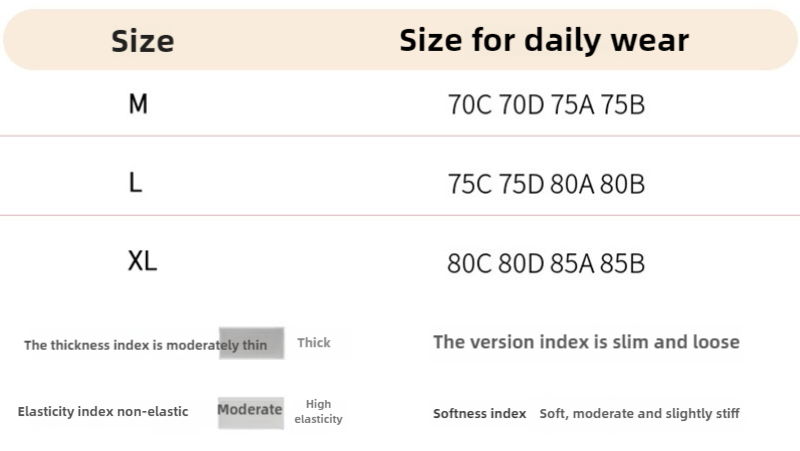Click the 70C size value
The width and height of the screenshot is (800, 451).
(470, 105)
